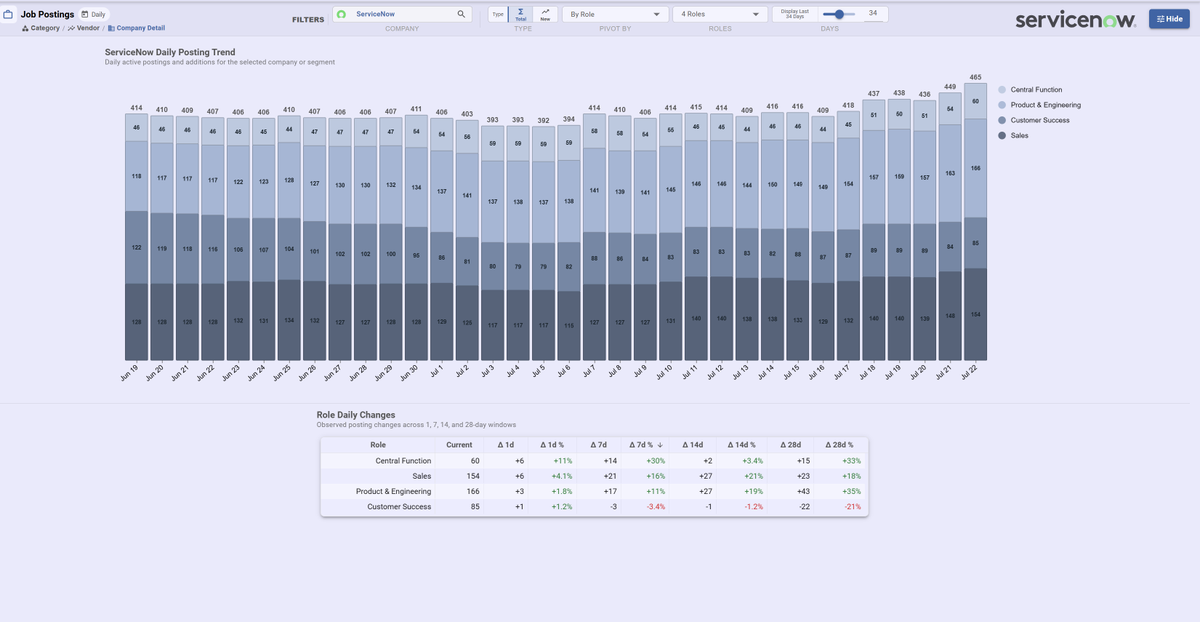The image size is (1200, 622).
Task: Click the Hide filters button
Action: (x=1169, y=19)
